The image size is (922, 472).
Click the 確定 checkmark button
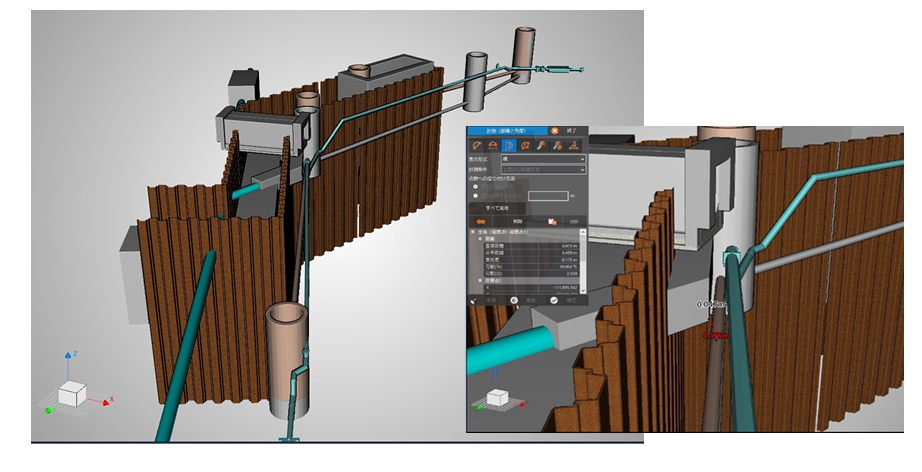(553, 299)
